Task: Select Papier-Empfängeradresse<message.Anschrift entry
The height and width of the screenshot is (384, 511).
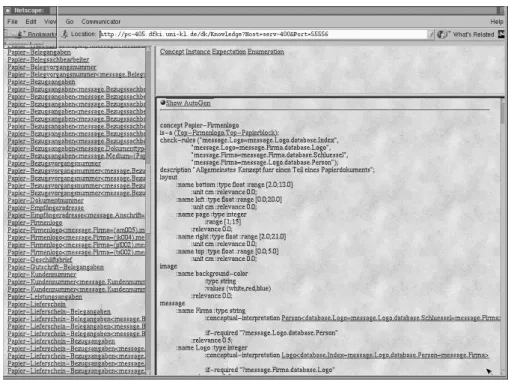Action: (76, 215)
